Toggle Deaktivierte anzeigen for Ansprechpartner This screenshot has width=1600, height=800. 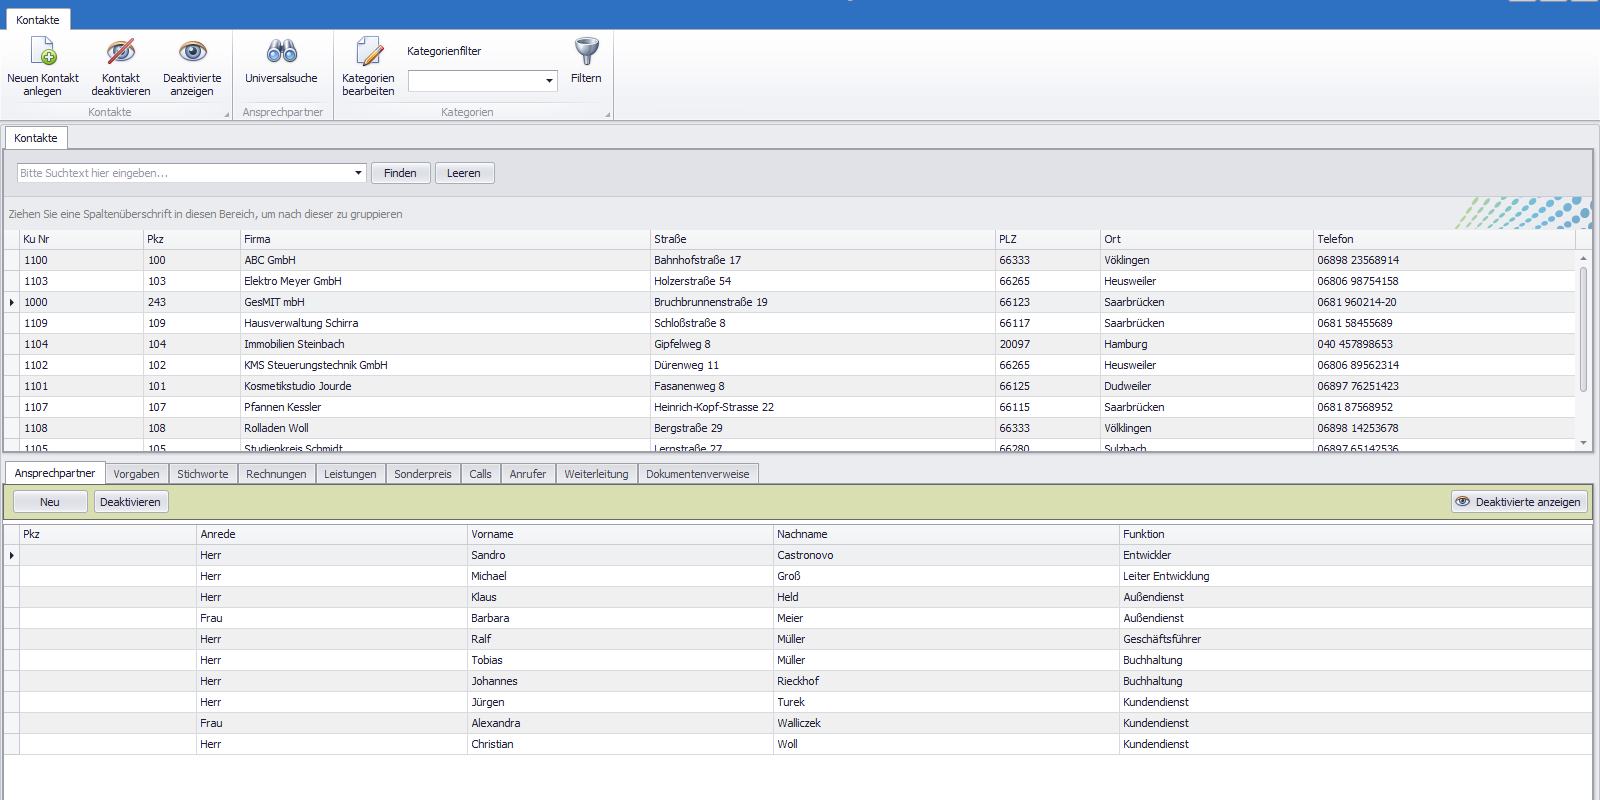(1518, 502)
